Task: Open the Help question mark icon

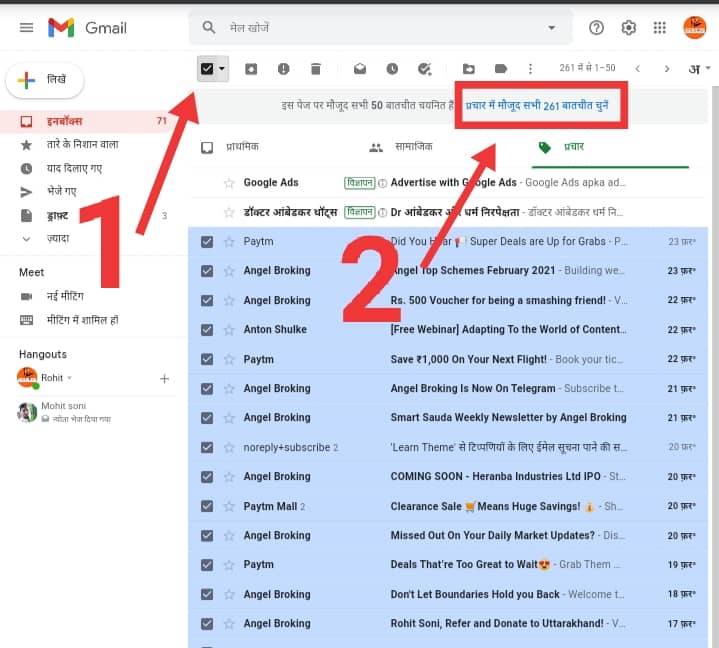Action: pos(596,28)
